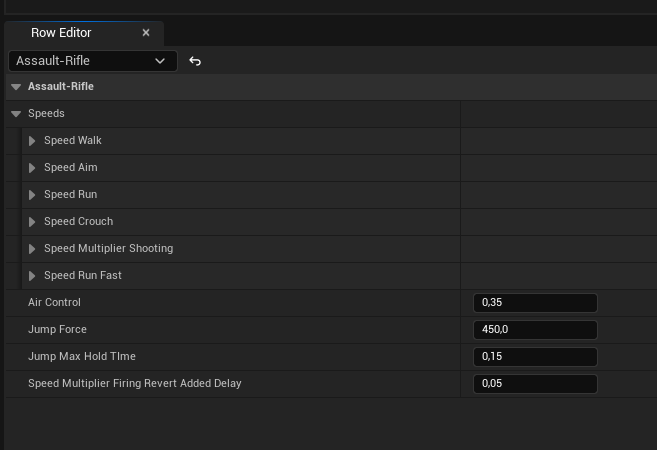
Task: Collapse the Speeds section
Action: click(16, 114)
